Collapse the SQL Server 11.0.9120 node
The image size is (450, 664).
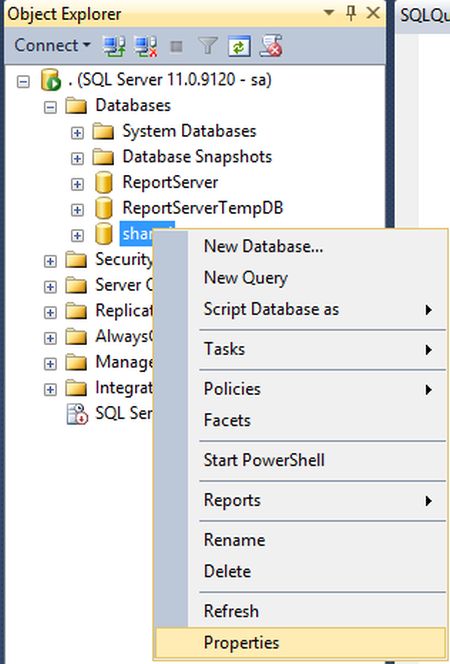pos(23,81)
